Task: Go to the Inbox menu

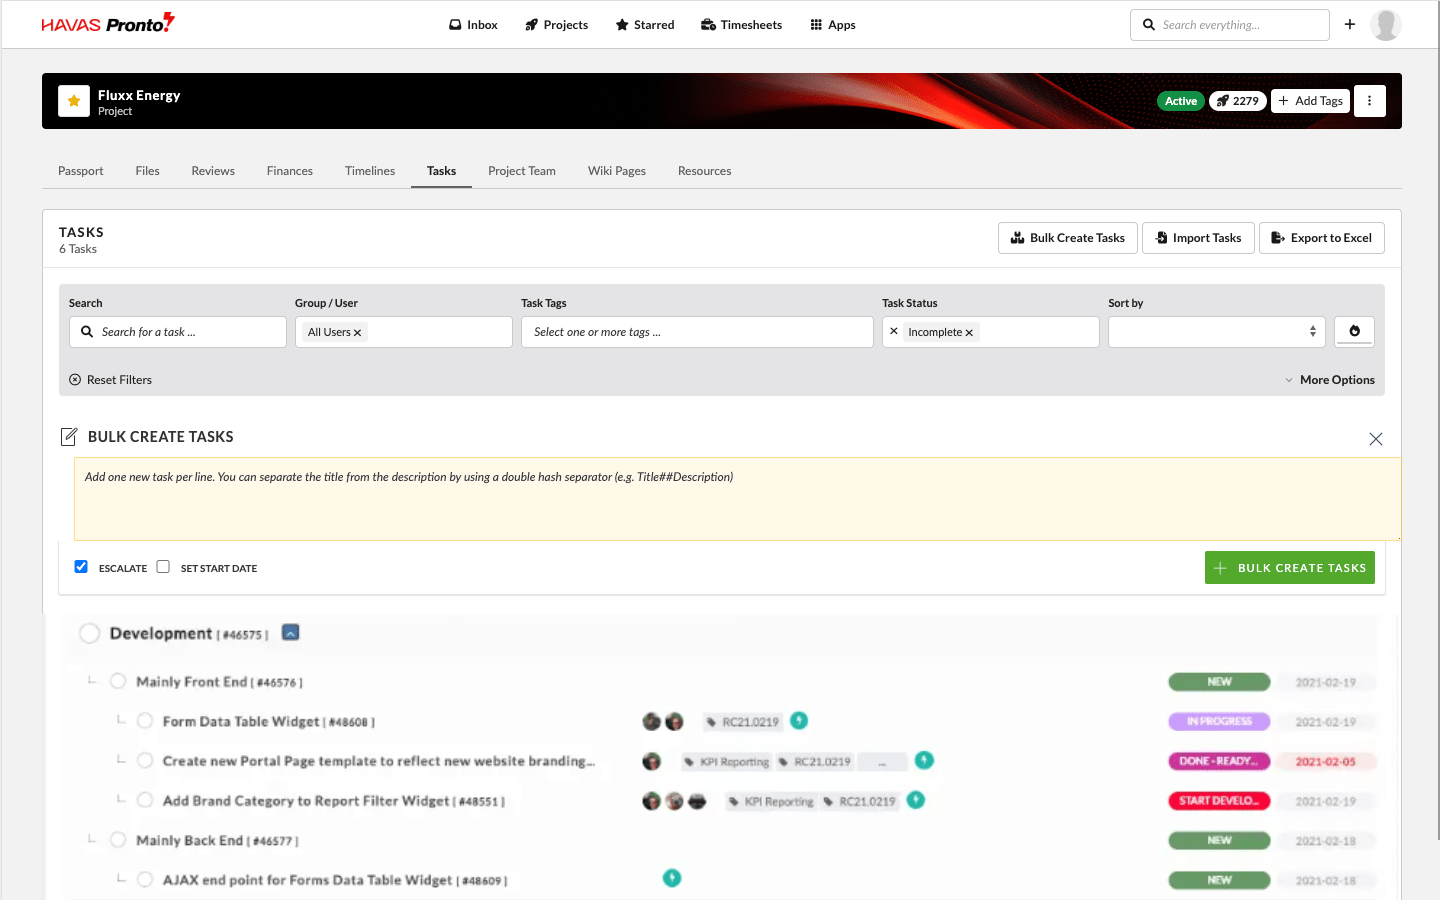Action: (x=473, y=25)
